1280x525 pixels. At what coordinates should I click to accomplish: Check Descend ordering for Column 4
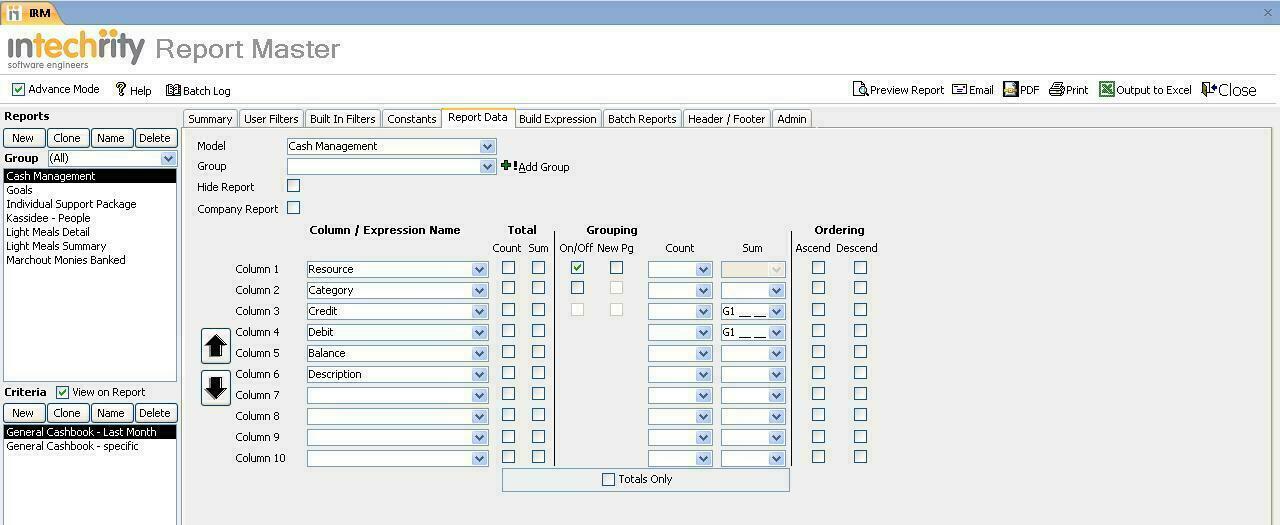click(x=860, y=331)
